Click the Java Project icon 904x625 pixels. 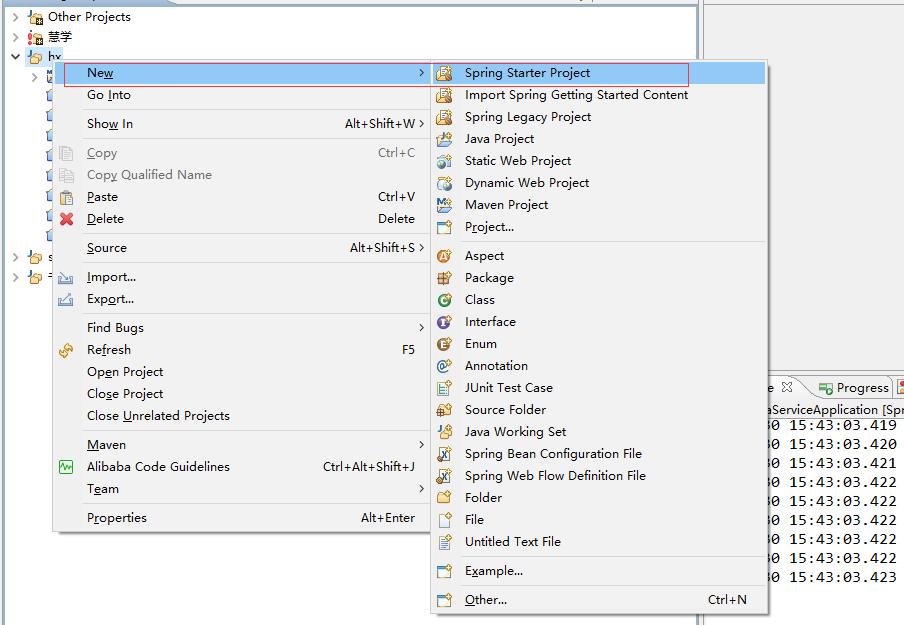point(445,139)
